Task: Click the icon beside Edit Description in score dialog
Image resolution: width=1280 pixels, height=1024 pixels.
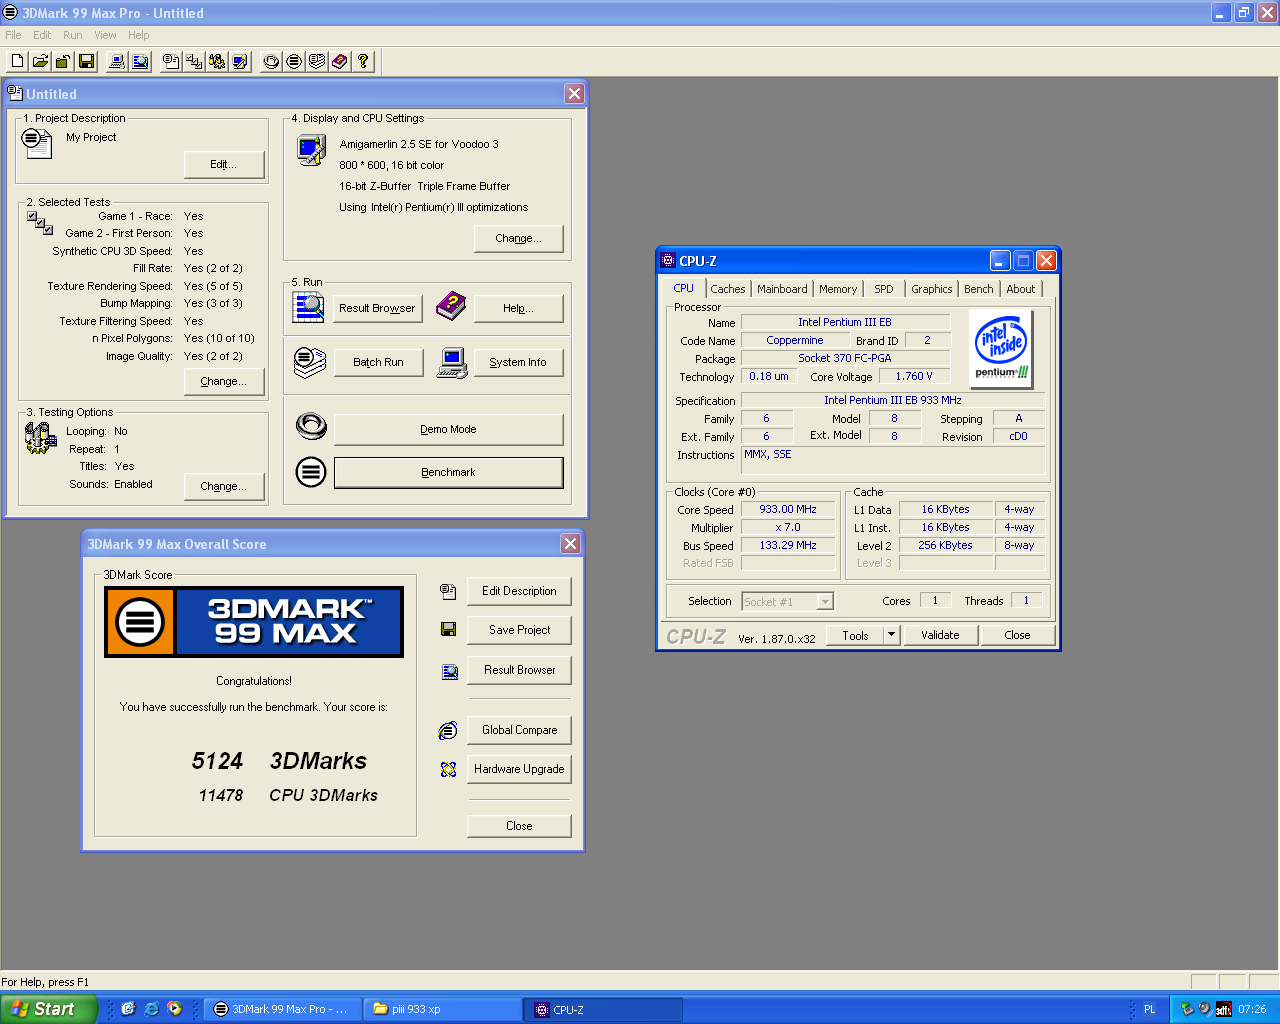Action: [448, 591]
